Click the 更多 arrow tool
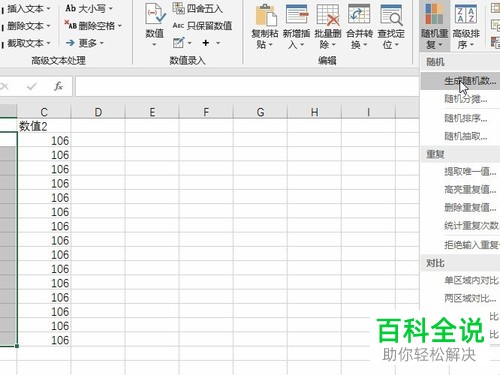The image size is (500, 375). [82, 43]
